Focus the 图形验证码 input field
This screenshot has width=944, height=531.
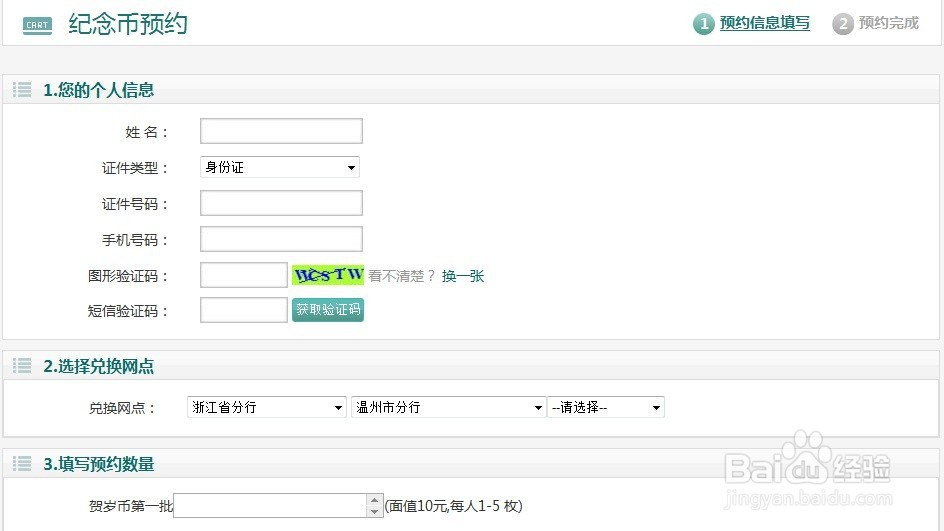click(x=244, y=275)
